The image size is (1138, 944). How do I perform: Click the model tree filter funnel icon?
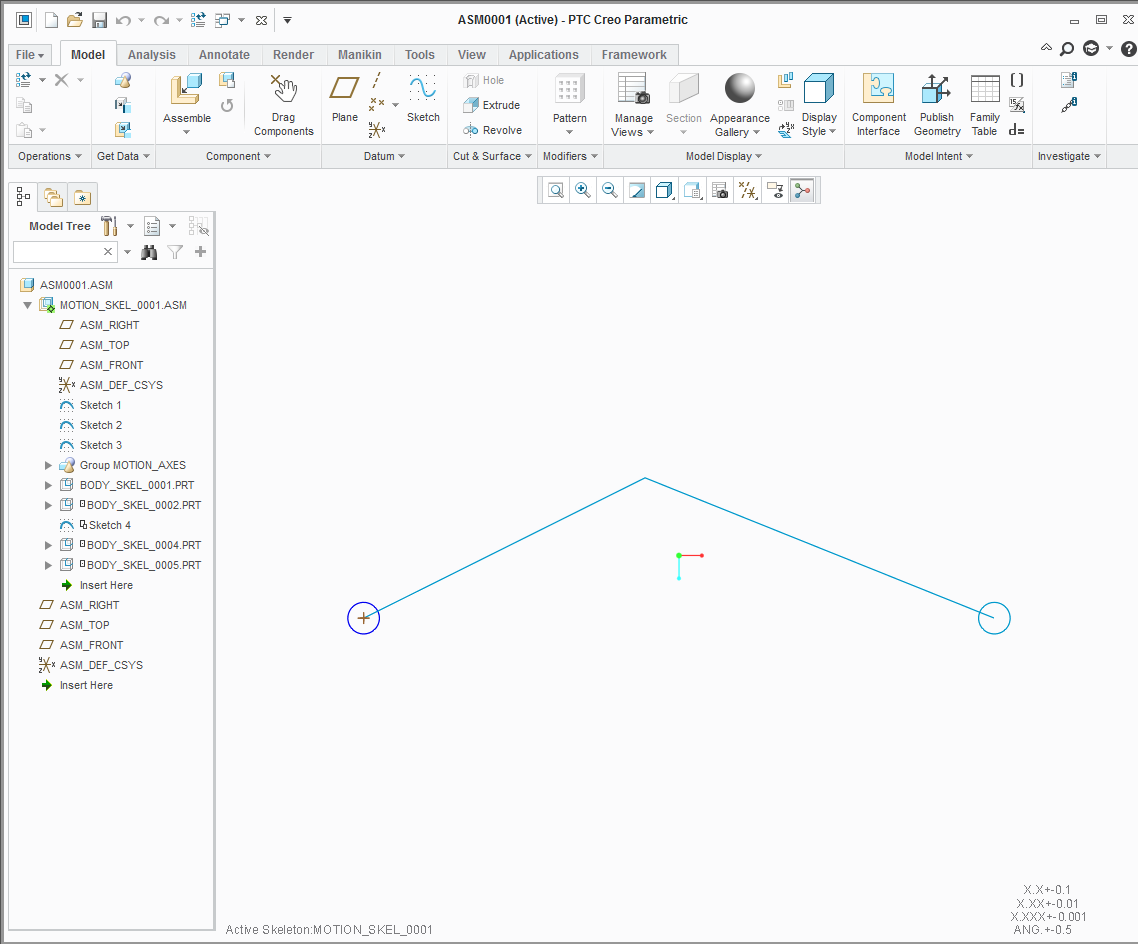[175, 252]
